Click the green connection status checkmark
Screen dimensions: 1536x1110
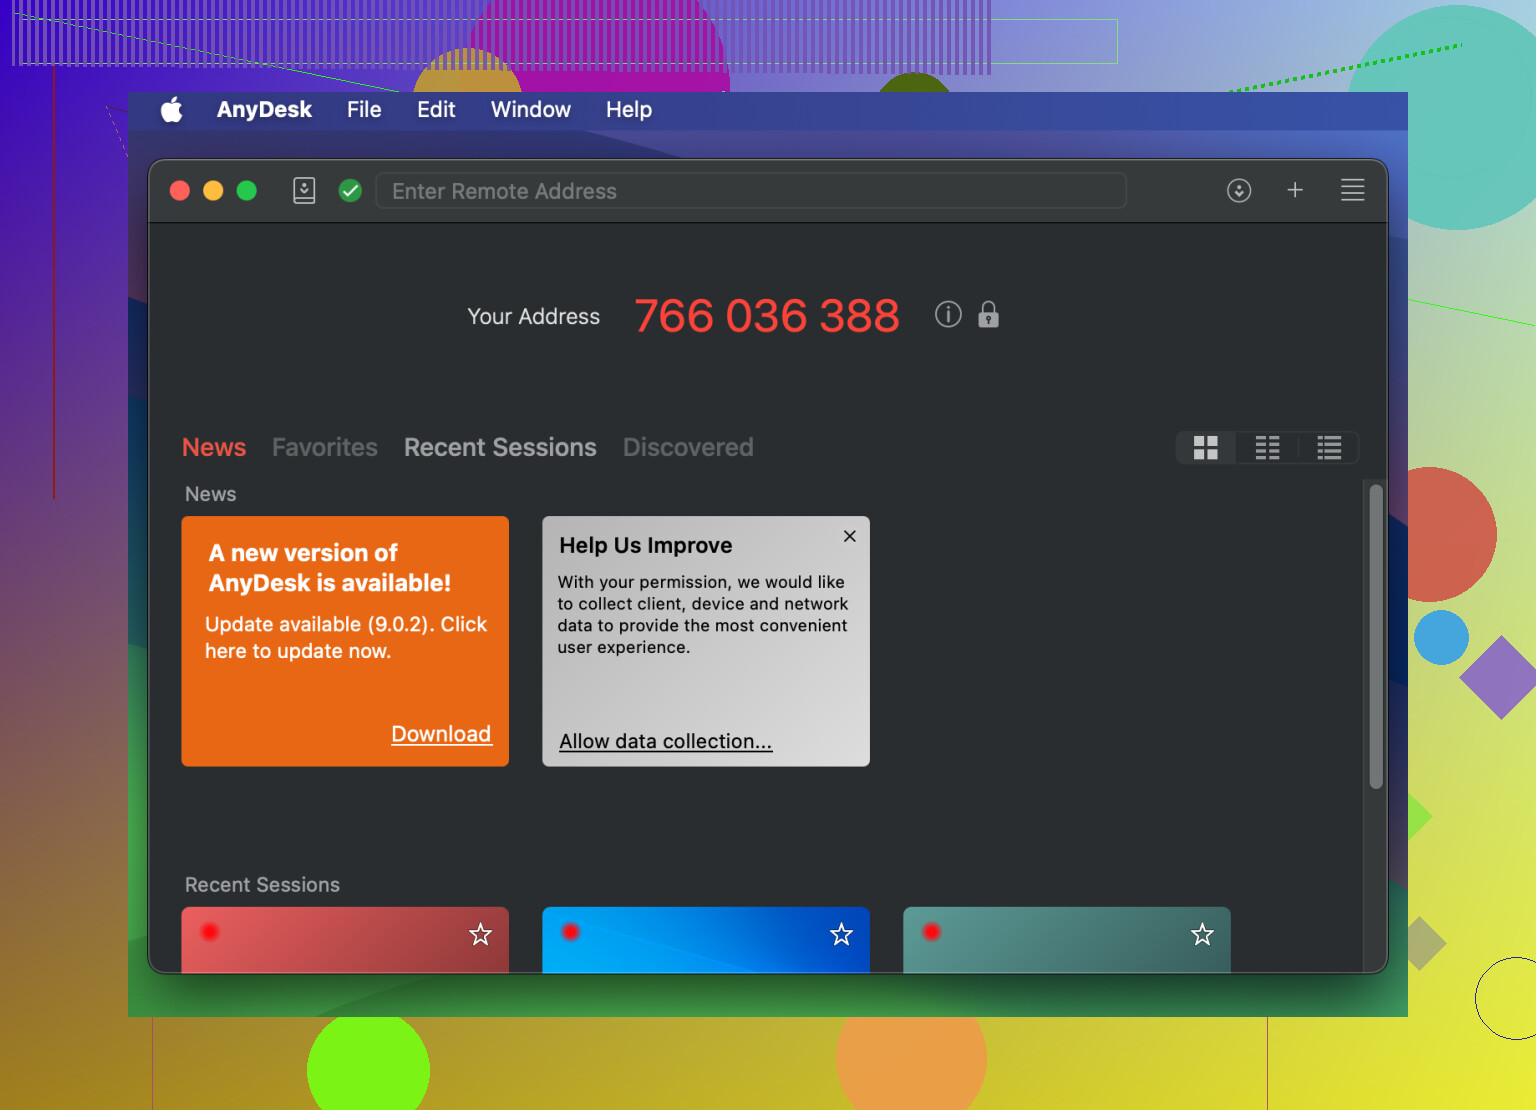click(x=350, y=190)
